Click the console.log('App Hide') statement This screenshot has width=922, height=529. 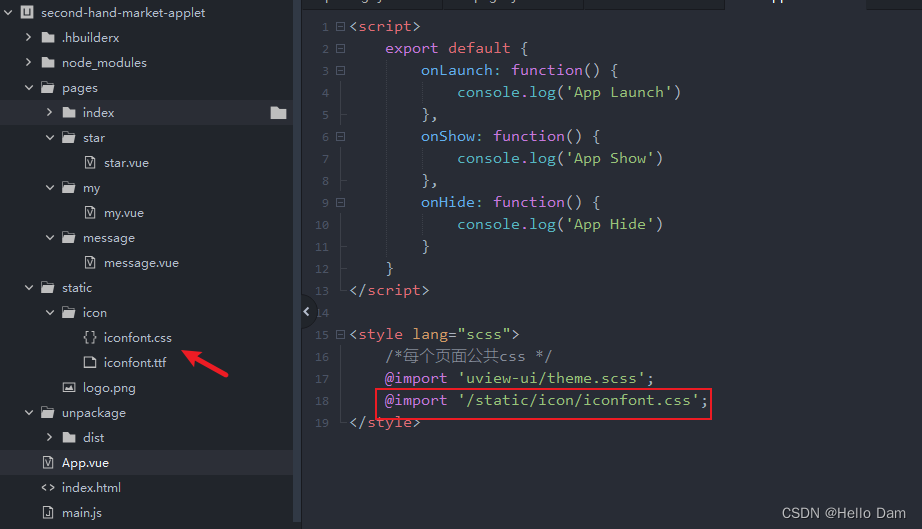coord(560,224)
